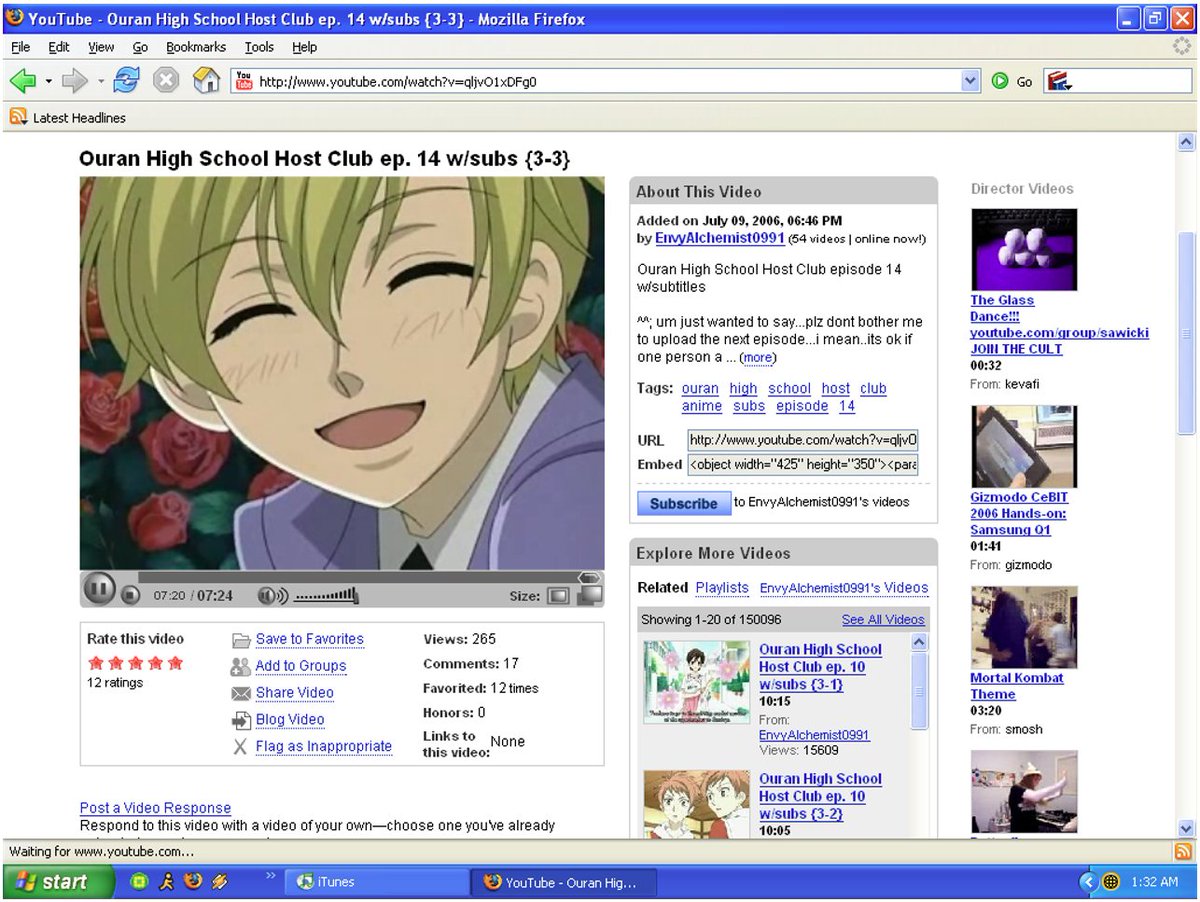Viewport: 1200px width, 902px height.
Task: Open the Help menu
Action: (x=304, y=47)
